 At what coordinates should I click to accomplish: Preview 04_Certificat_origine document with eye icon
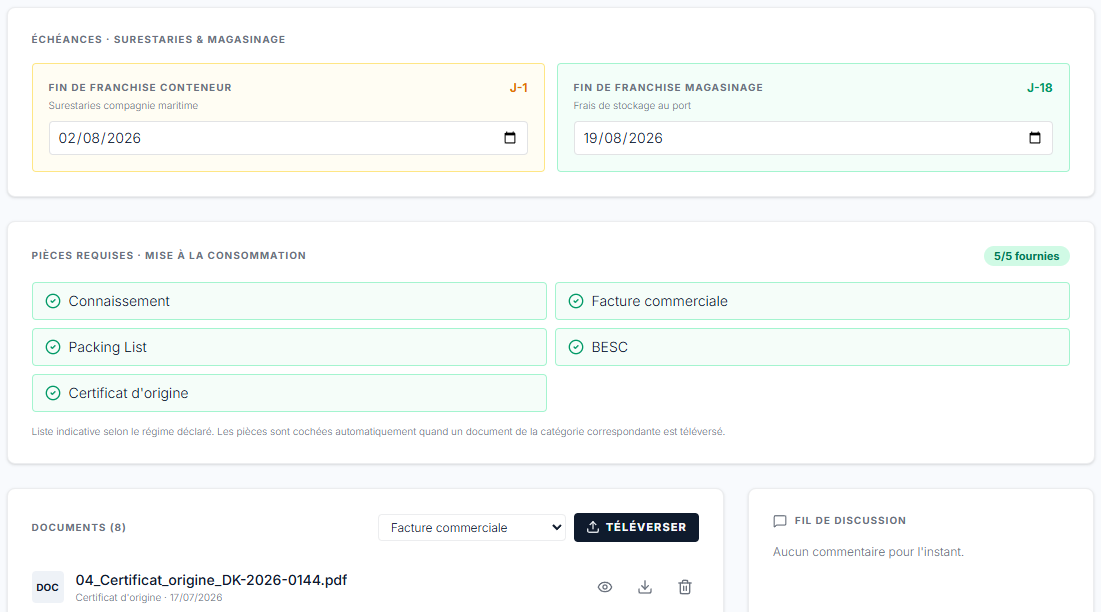pyautogui.click(x=605, y=587)
